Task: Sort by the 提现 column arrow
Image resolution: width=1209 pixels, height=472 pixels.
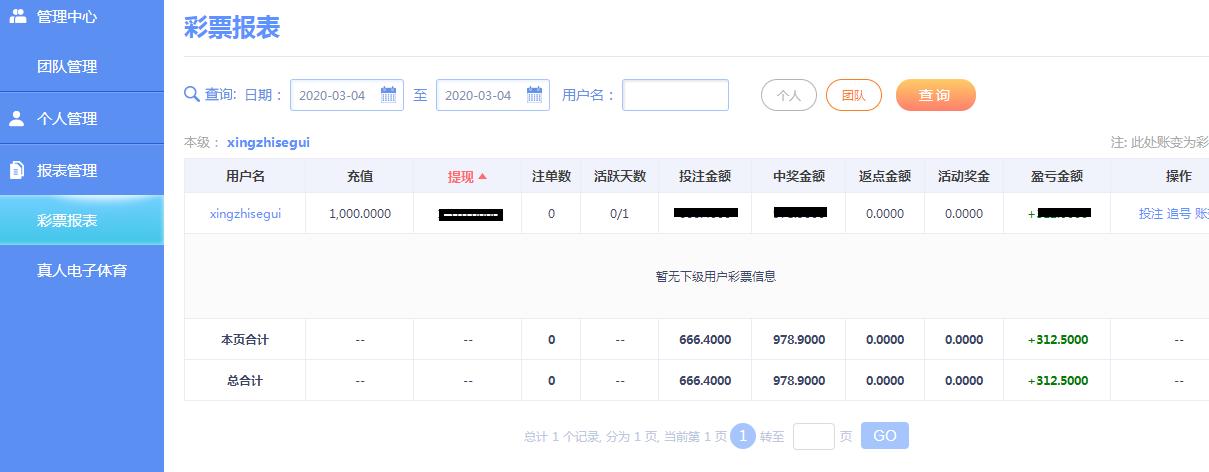Action: click(483, 176)
